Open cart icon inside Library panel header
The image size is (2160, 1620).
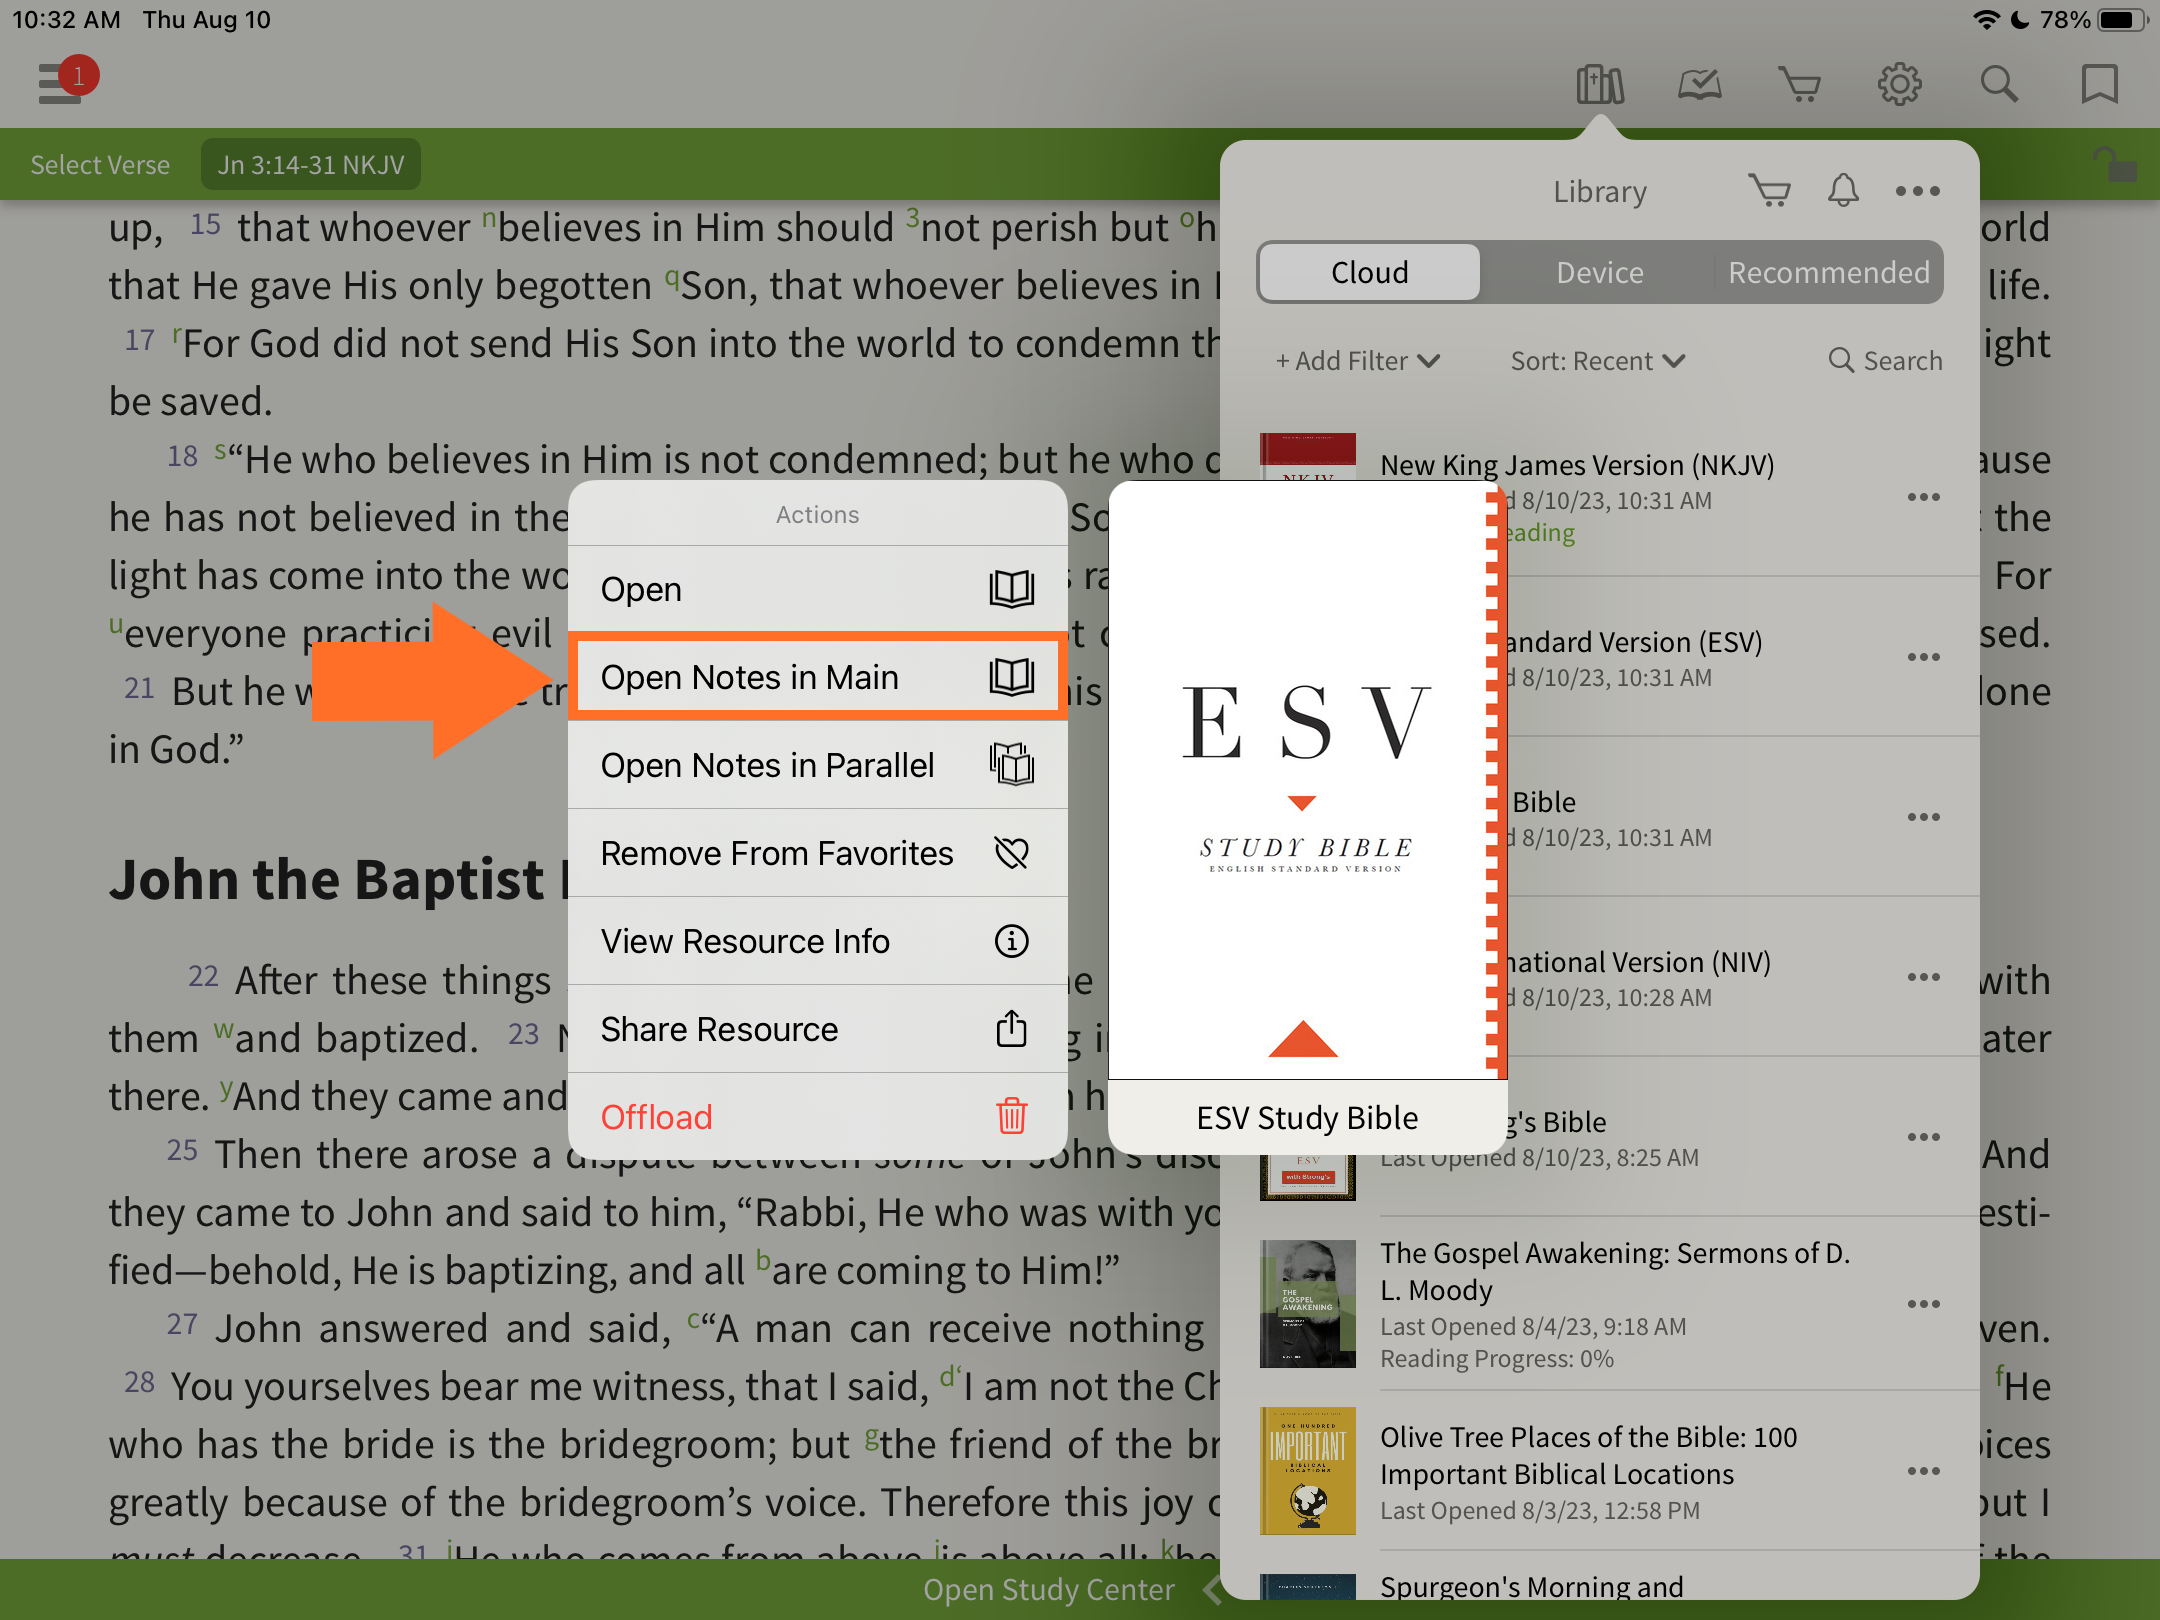click(1769, 190)
